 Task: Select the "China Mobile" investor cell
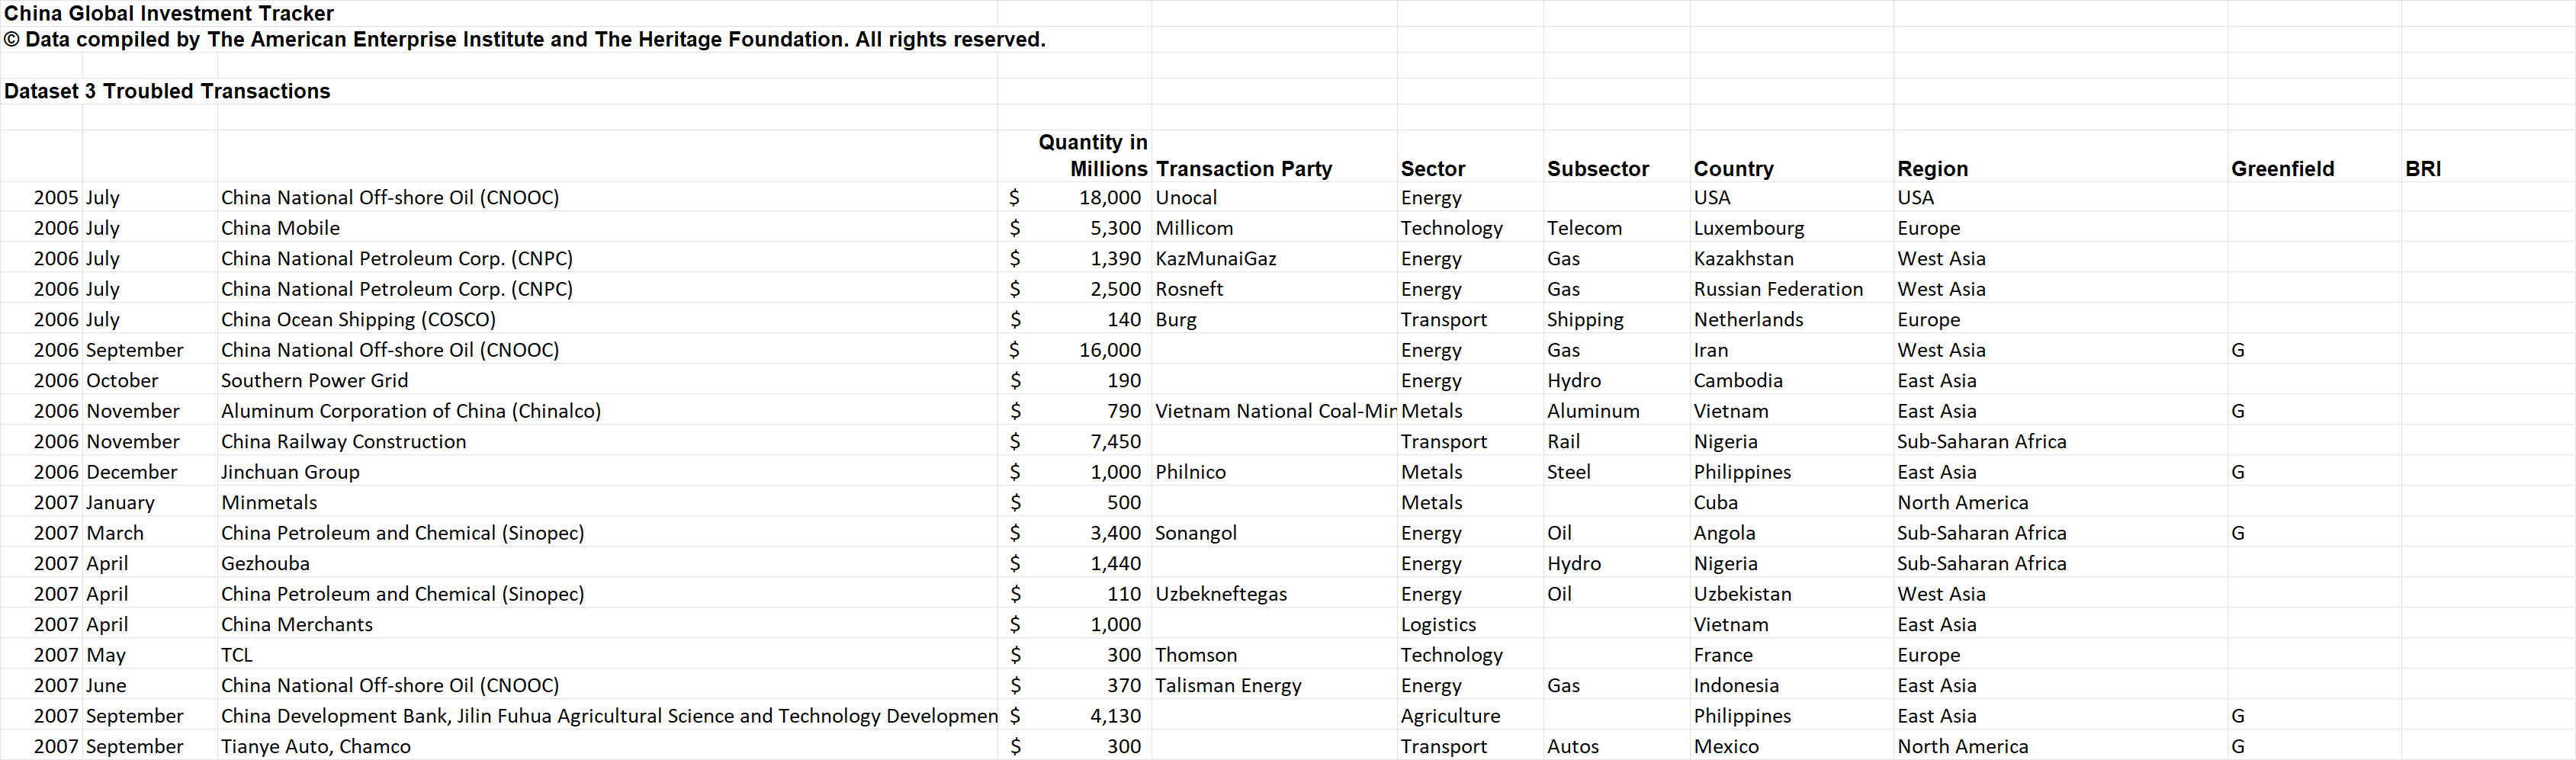(280, 228)
